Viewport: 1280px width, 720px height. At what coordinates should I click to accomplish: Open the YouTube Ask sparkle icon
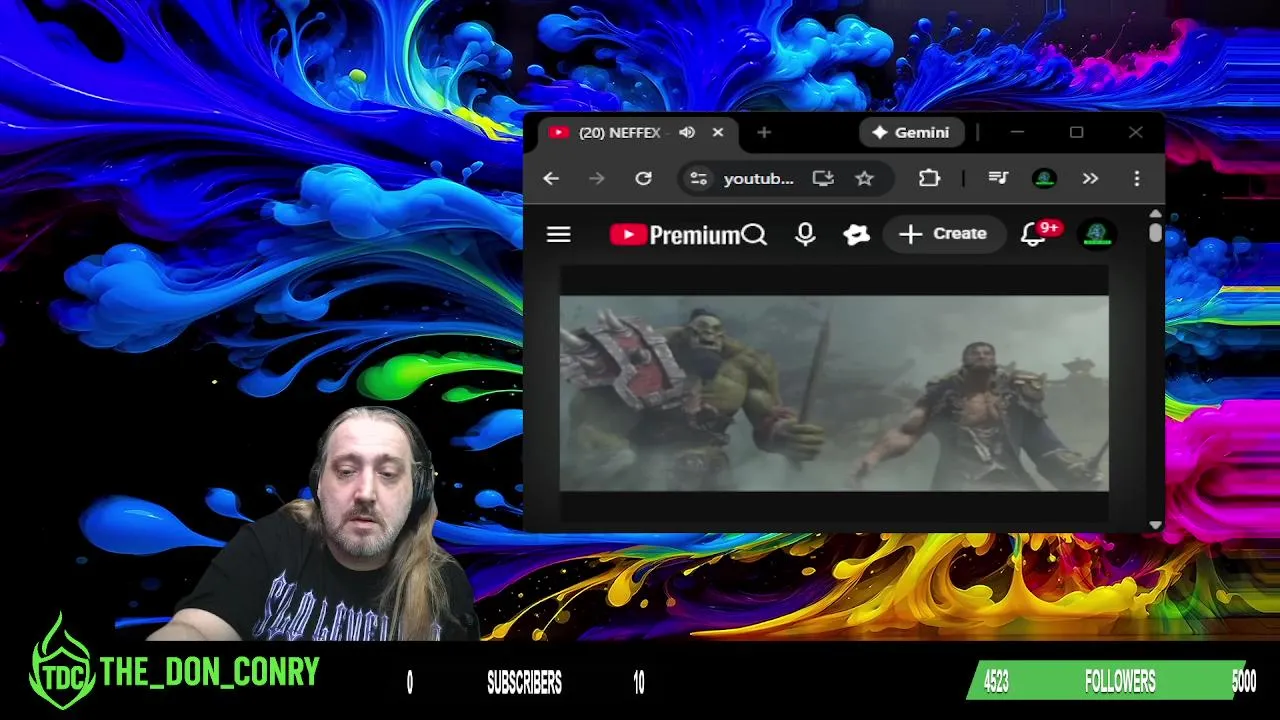point(857,235)
